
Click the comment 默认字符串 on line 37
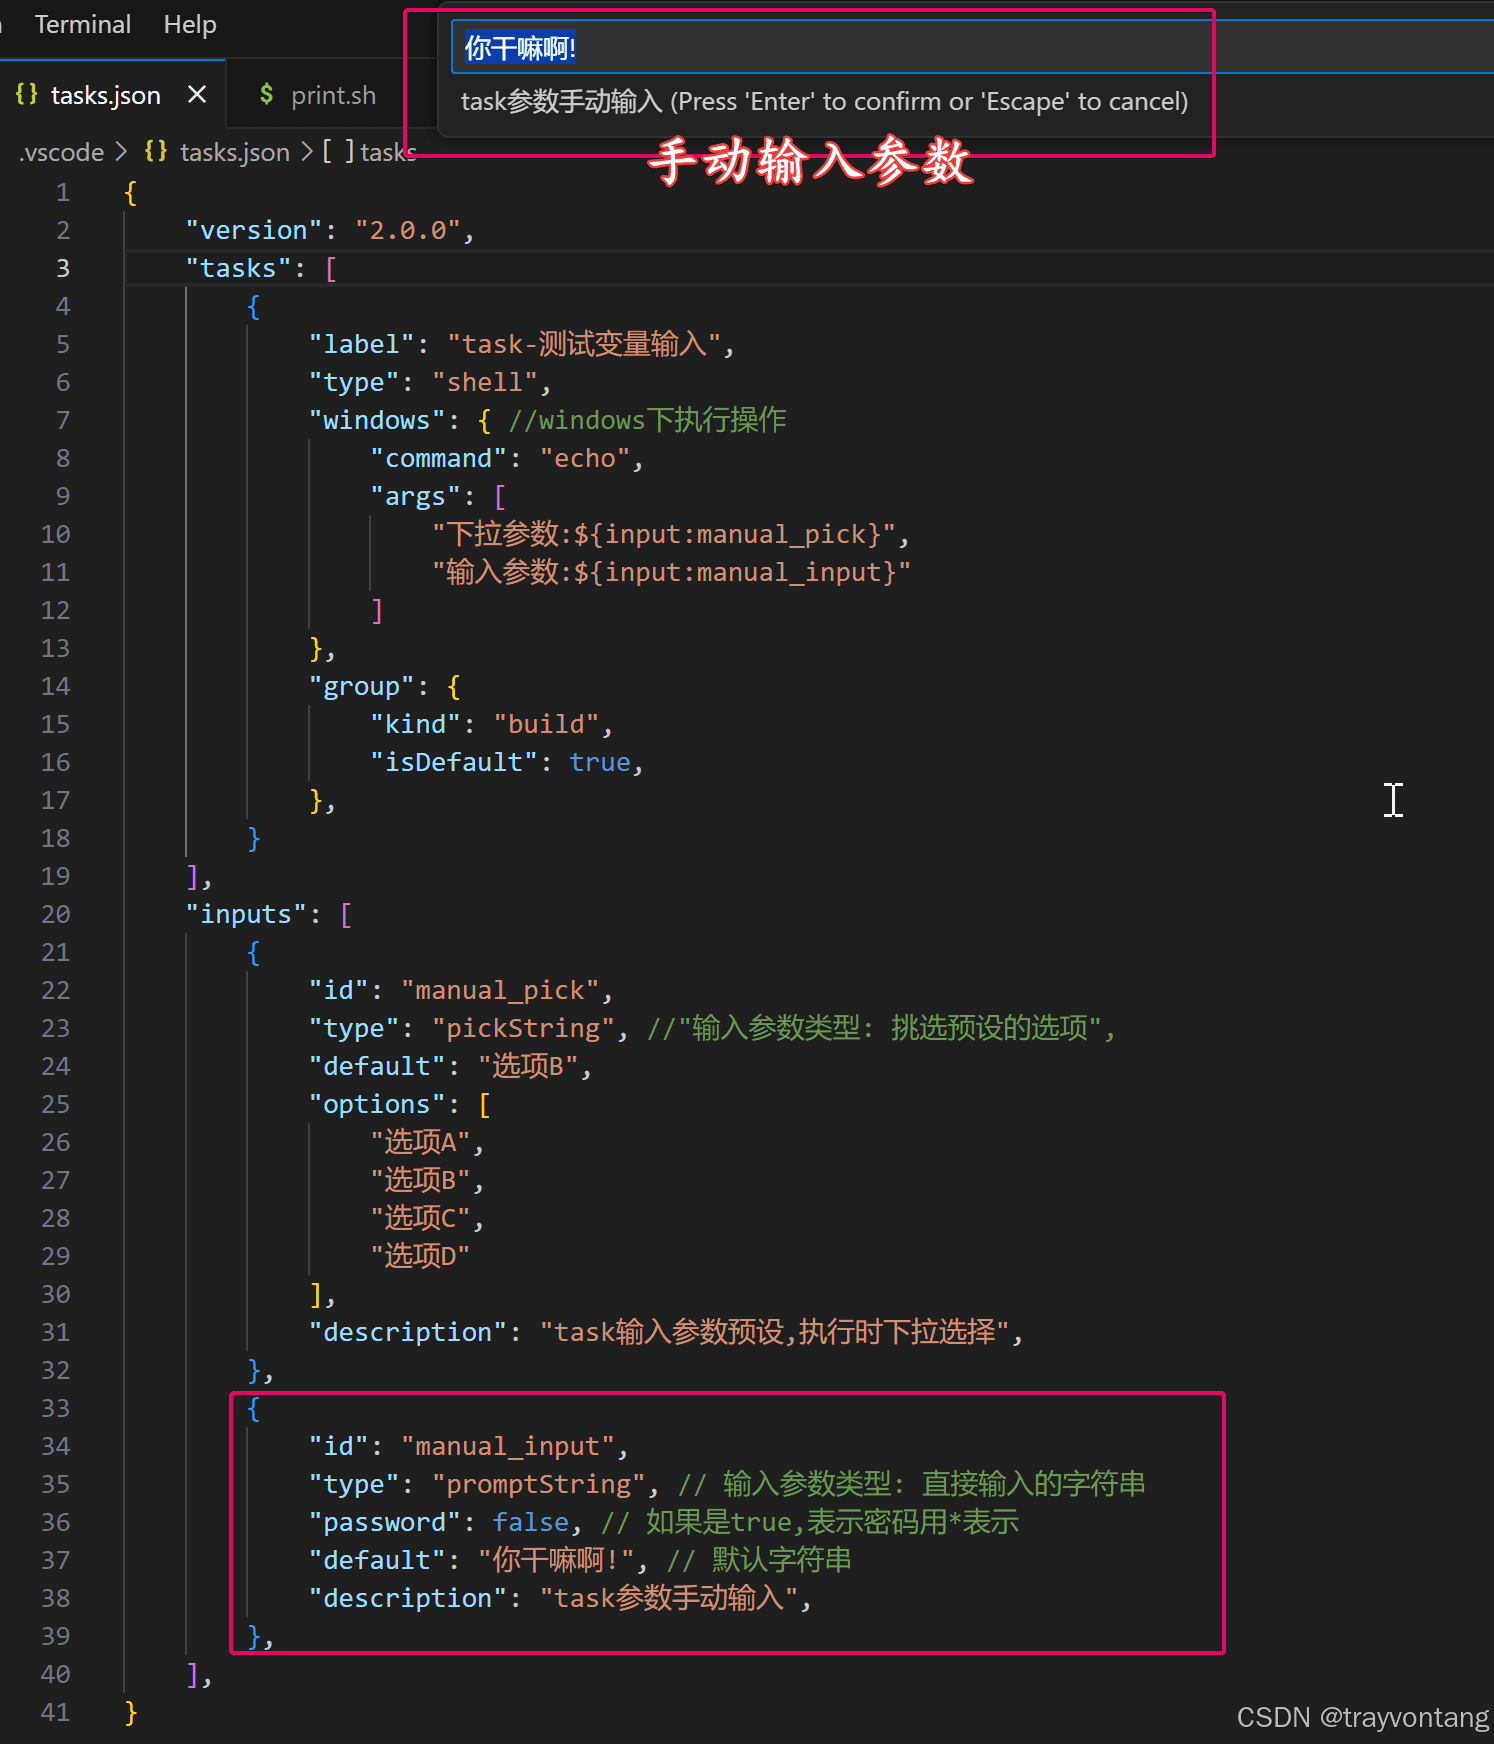[x=760, y=1560]
